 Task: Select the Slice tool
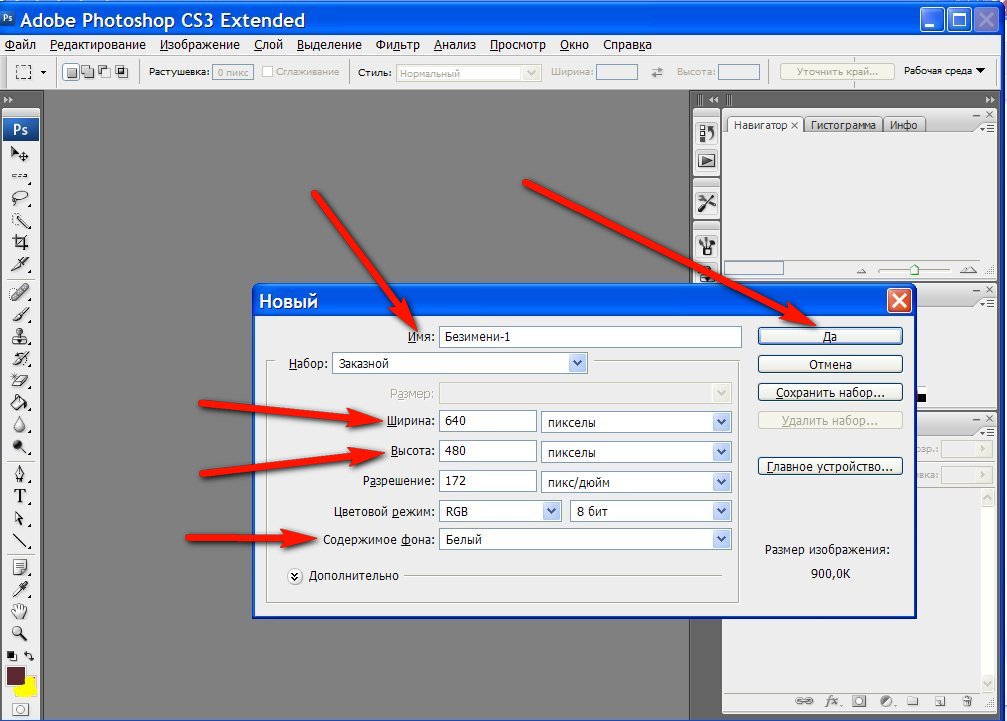coord(20,264)
